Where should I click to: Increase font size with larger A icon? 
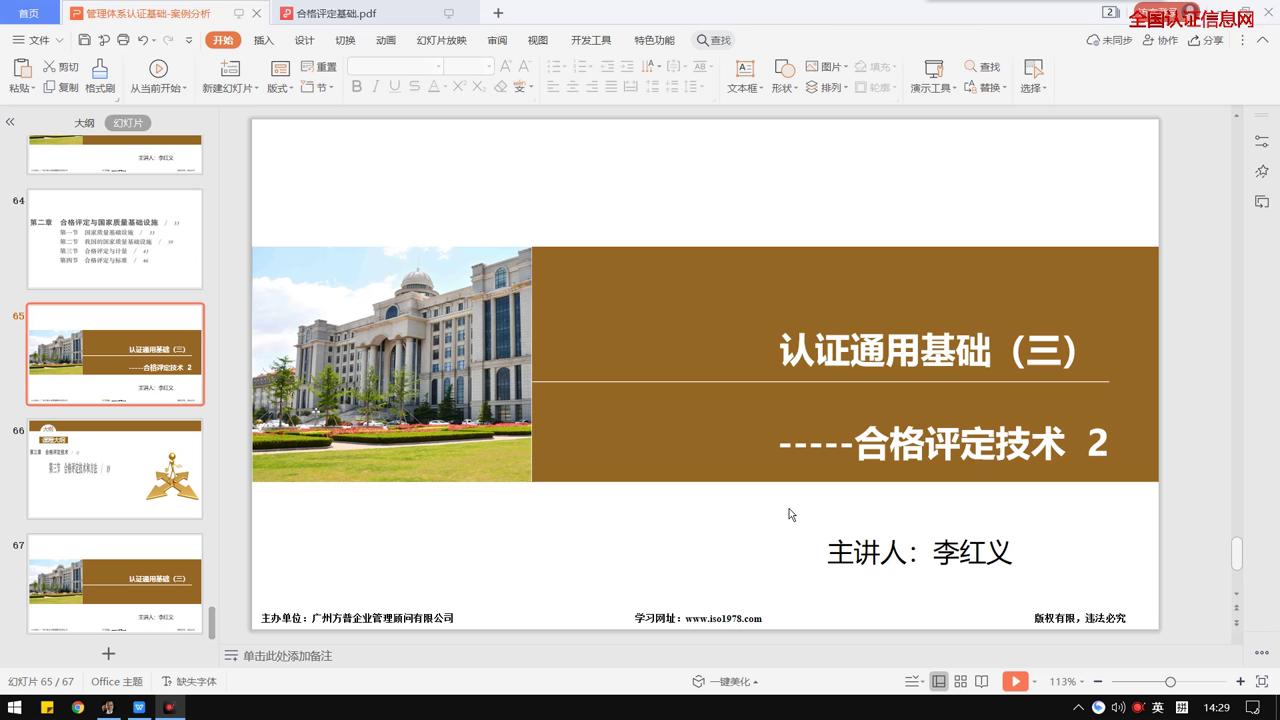click(505, 66)
